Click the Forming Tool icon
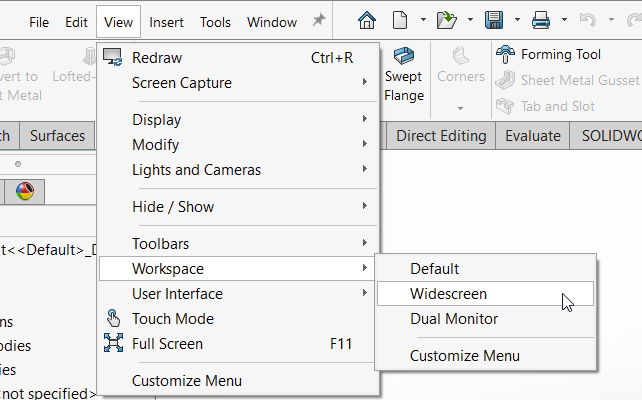 click(505, 54)
